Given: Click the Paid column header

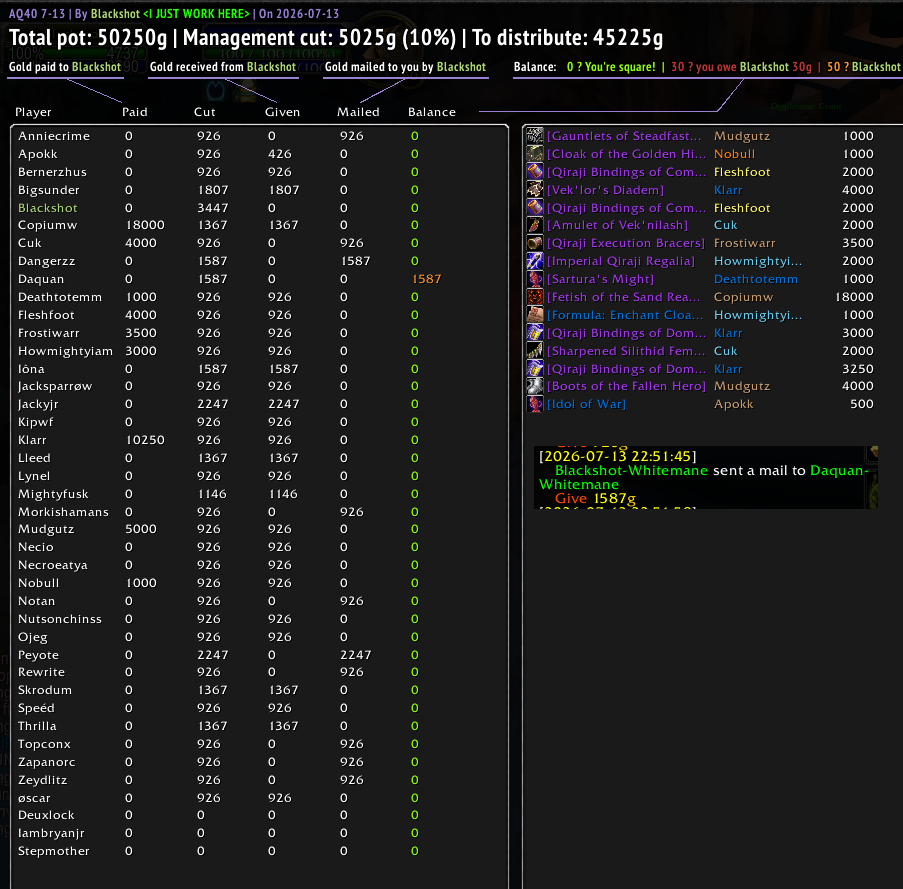Looking at the screenshot, I should (135, 112).
